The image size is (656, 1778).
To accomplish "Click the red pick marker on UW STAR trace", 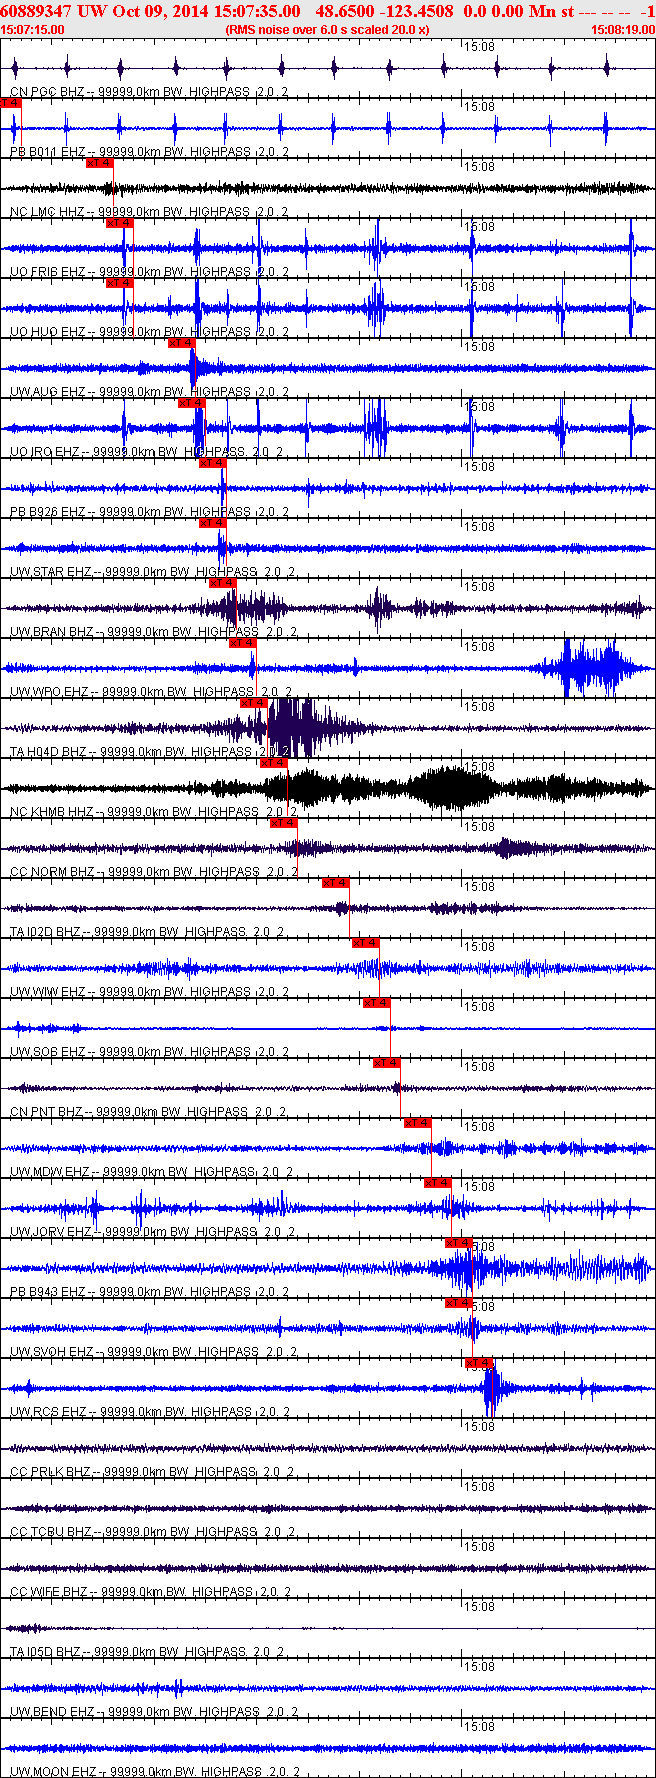I will click(x=213, y=523).
